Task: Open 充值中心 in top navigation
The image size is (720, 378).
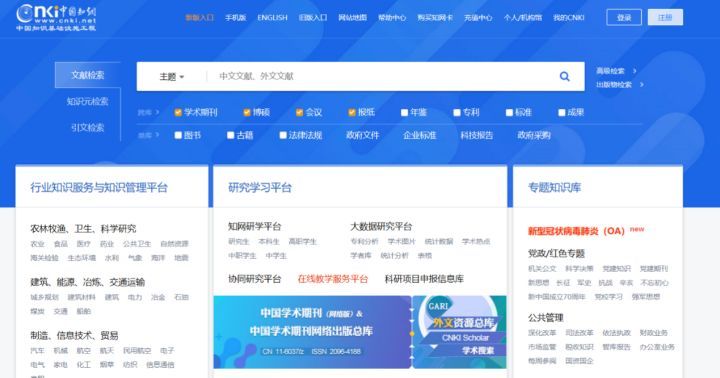Action: pyautogui.click(x=478, y=17)
